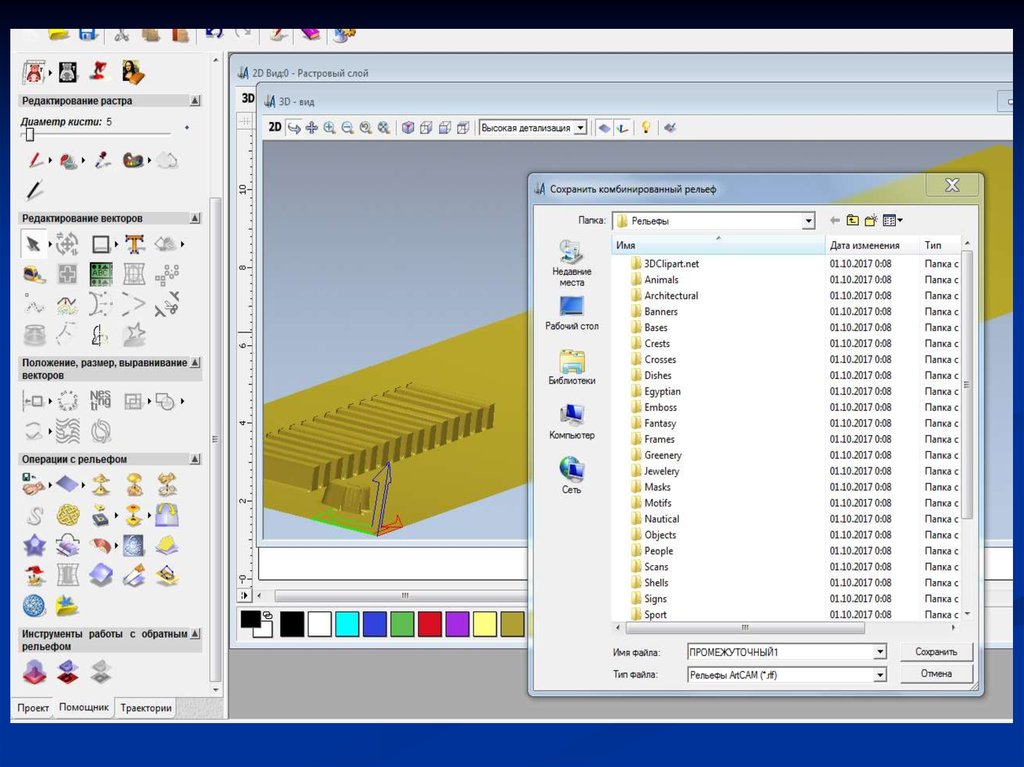Image resolution: width=1024 pixels, height=767 pixels.
Task: Click the Сохранить button
Action: [936, 652]
